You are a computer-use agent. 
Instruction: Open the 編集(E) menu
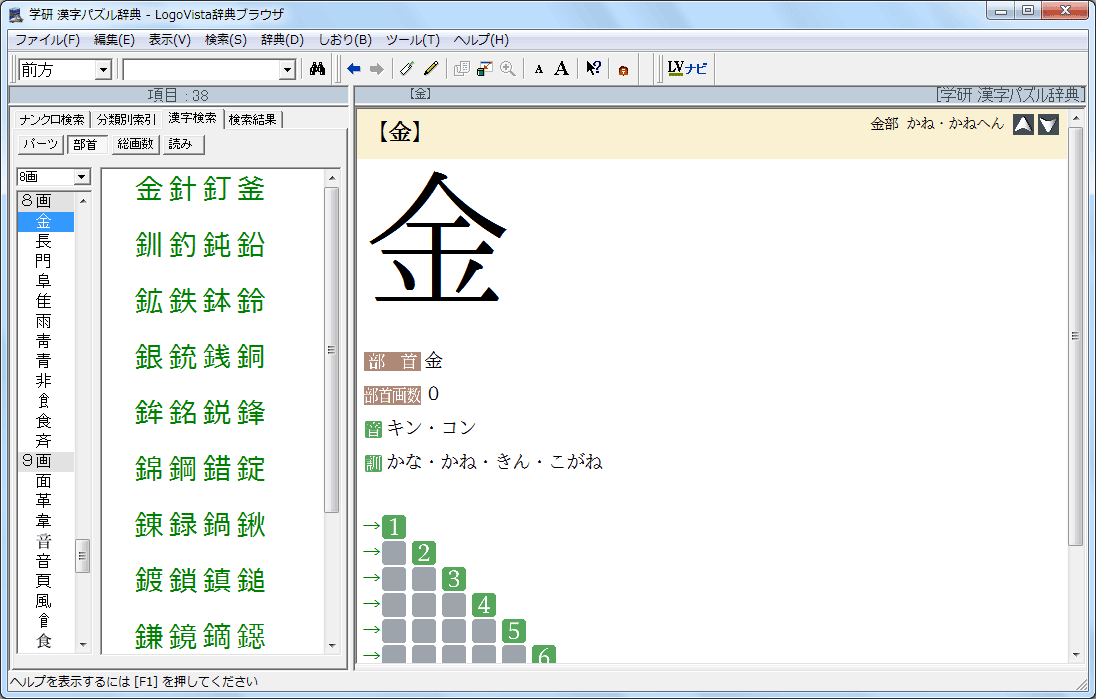[x=114, y=40]
